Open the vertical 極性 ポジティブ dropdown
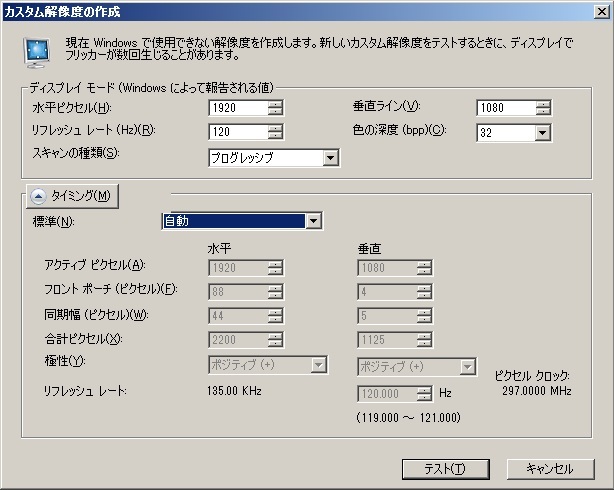614x490 pixels. (467, 366)
